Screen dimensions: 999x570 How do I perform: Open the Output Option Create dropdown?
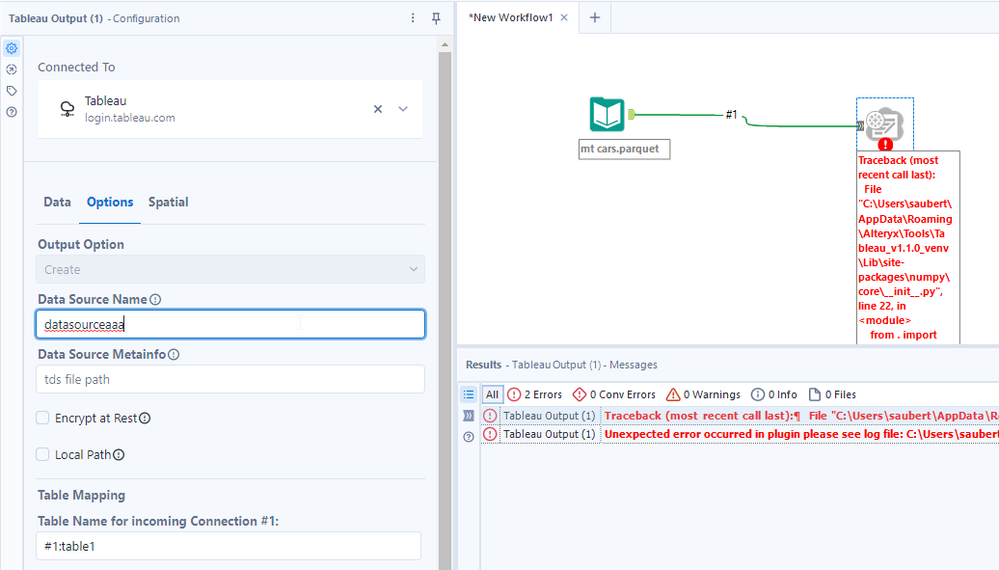pyautogui.click(x=231, y=269)
